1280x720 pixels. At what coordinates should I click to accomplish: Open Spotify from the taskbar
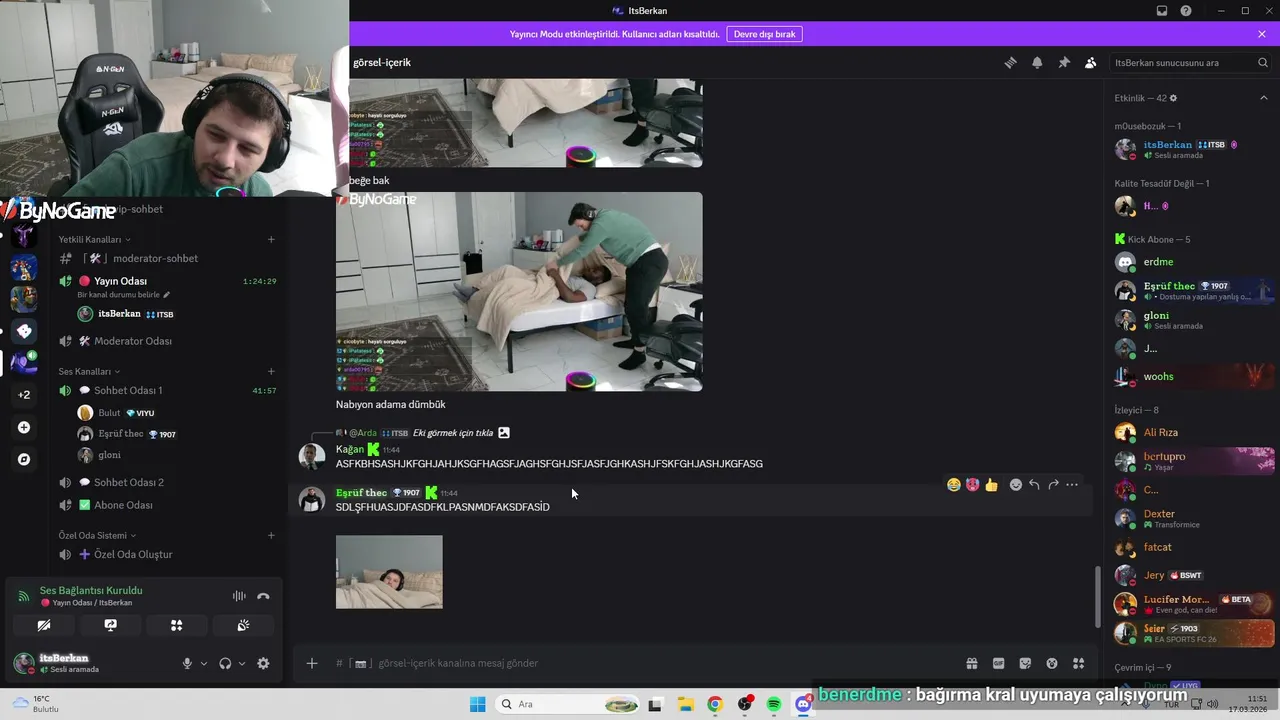point(774,704)
